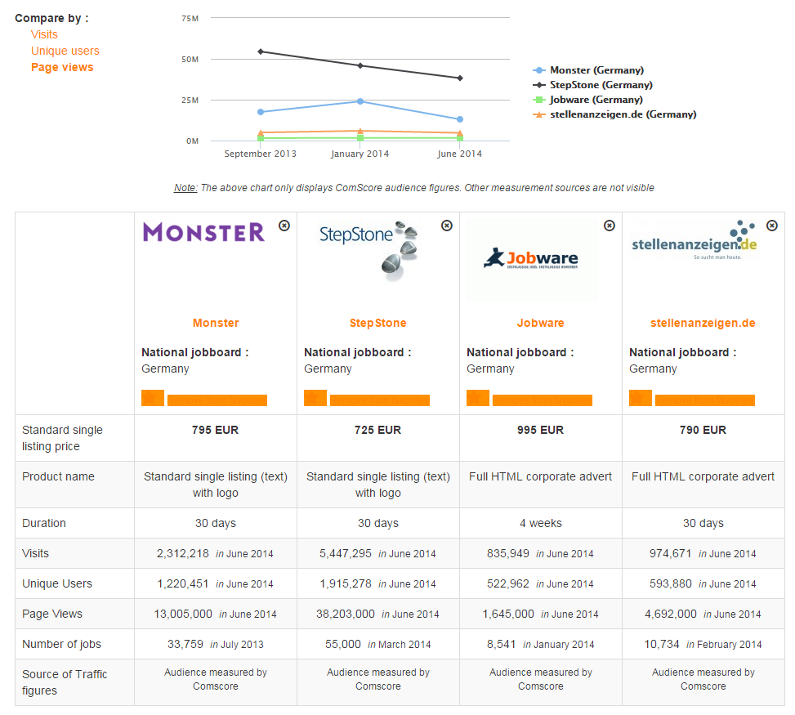Click the Jobware logo image
The image size is (795, 715).
(x=530, y=260)
